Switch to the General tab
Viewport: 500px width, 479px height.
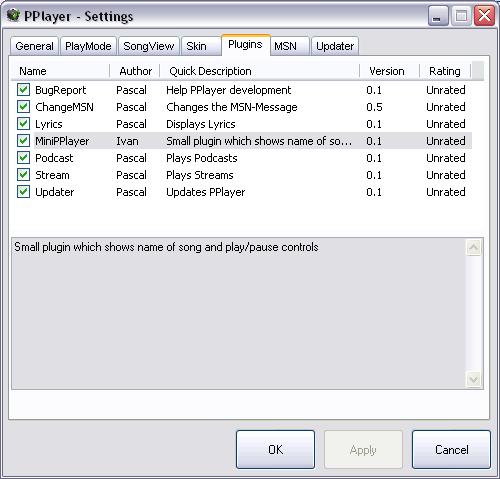point(34,46)
